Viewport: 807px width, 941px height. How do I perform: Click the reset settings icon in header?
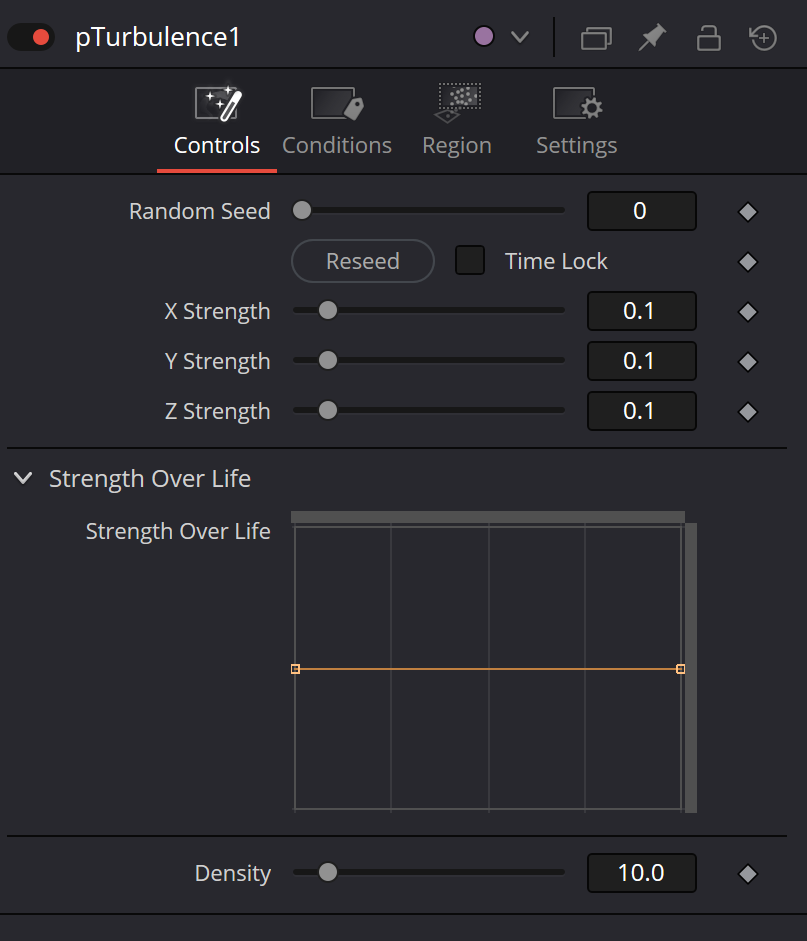[763, 37]
